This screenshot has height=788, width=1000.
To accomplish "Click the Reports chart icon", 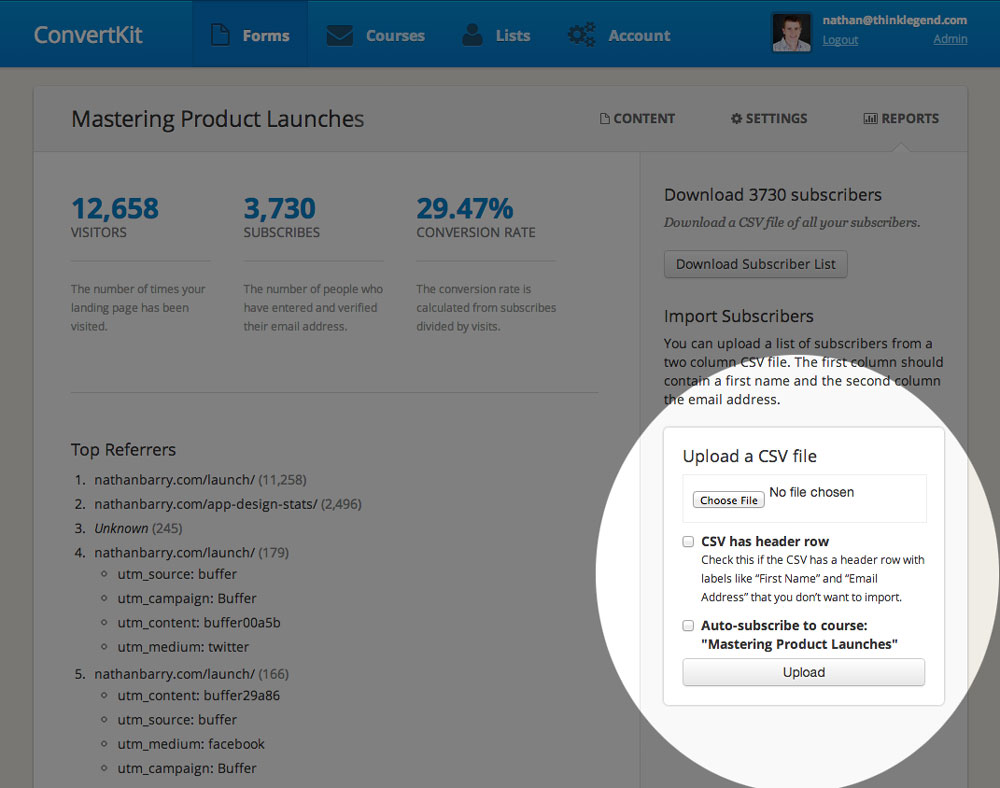I will (870, 119).
